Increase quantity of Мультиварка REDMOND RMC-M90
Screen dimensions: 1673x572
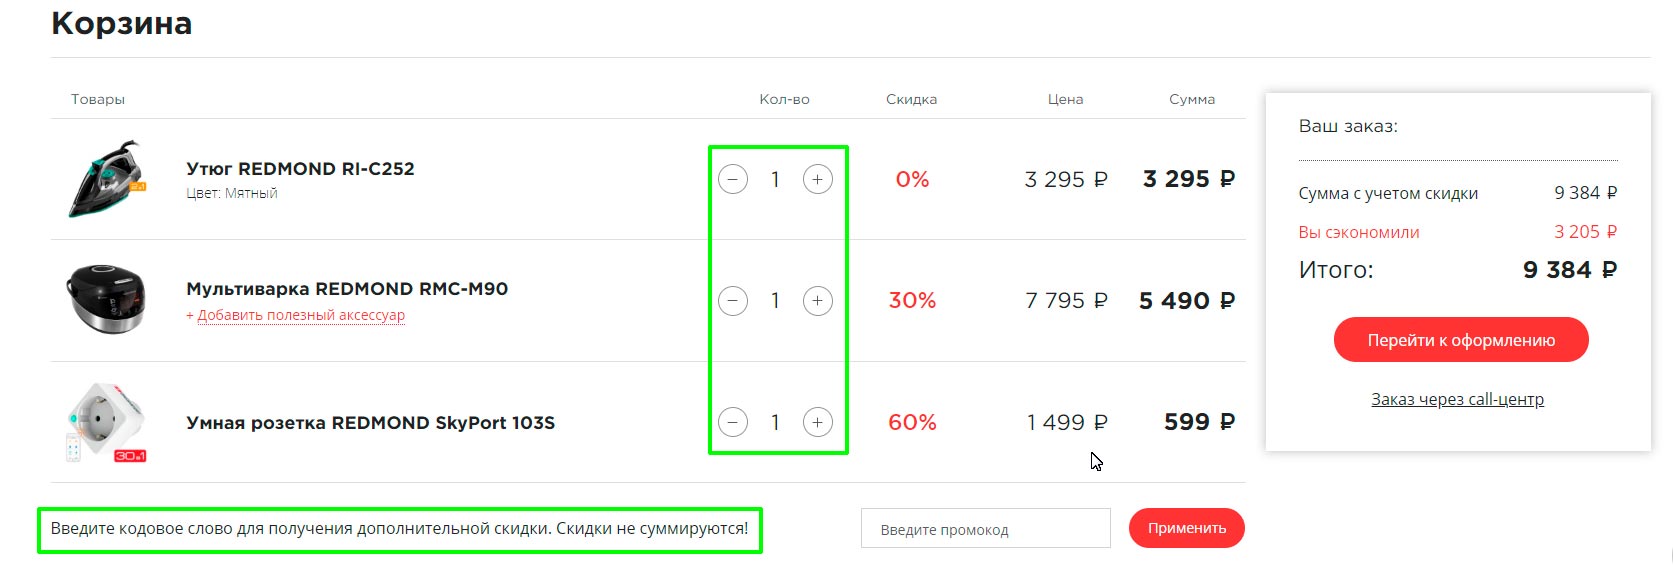817,301
